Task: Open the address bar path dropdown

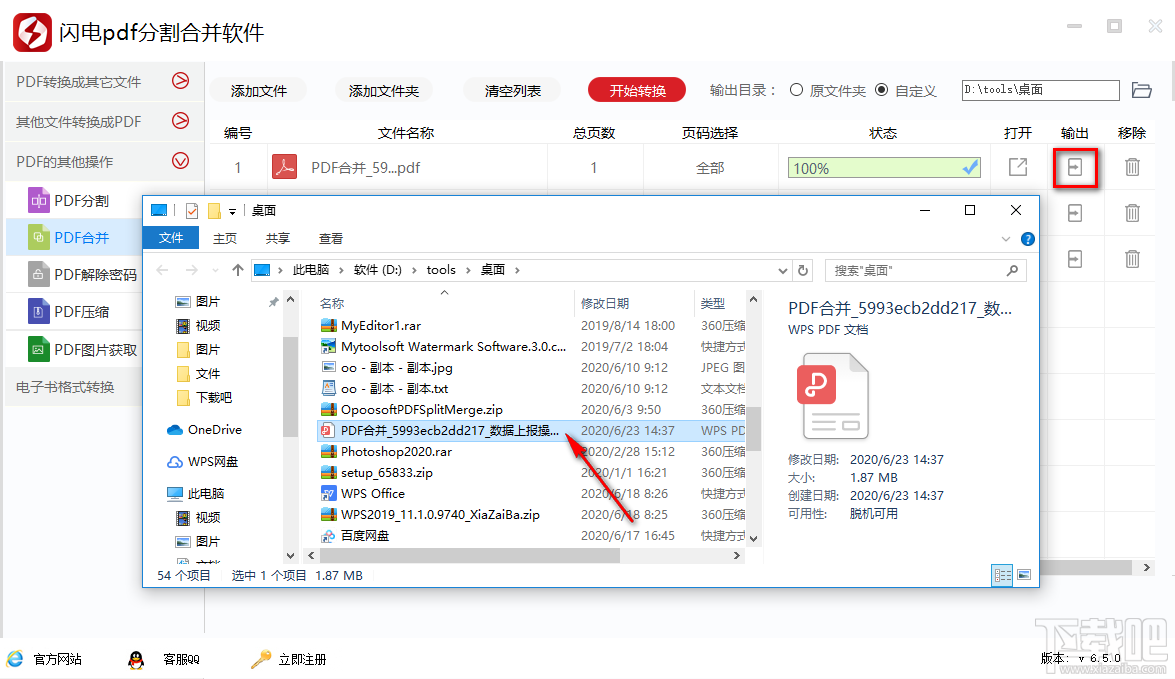Action: 782,269
